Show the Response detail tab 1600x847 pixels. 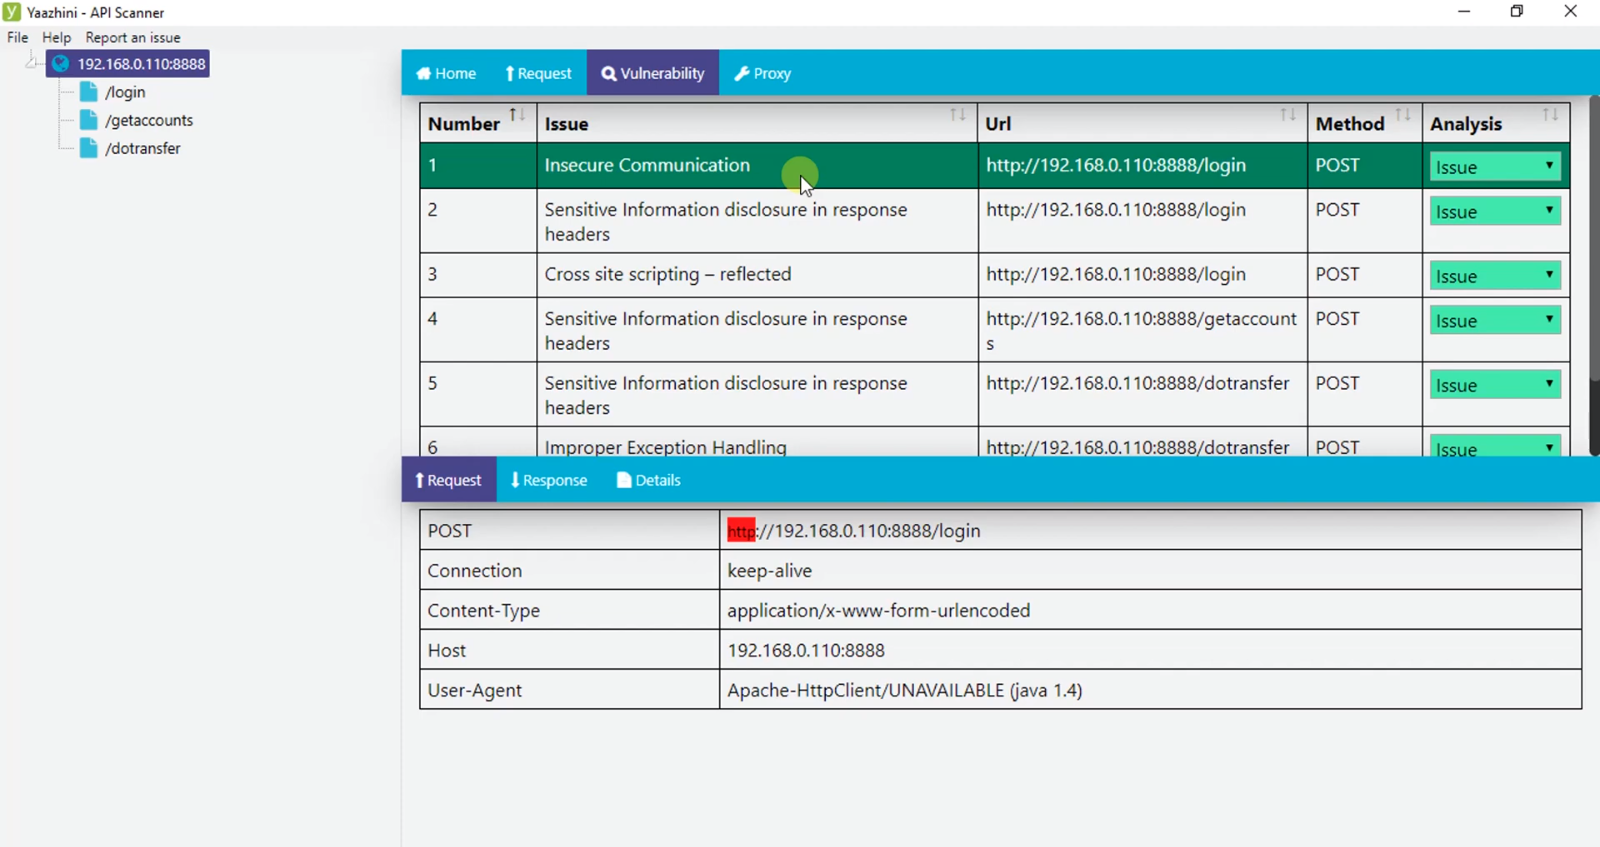click(x=549, y=480)
